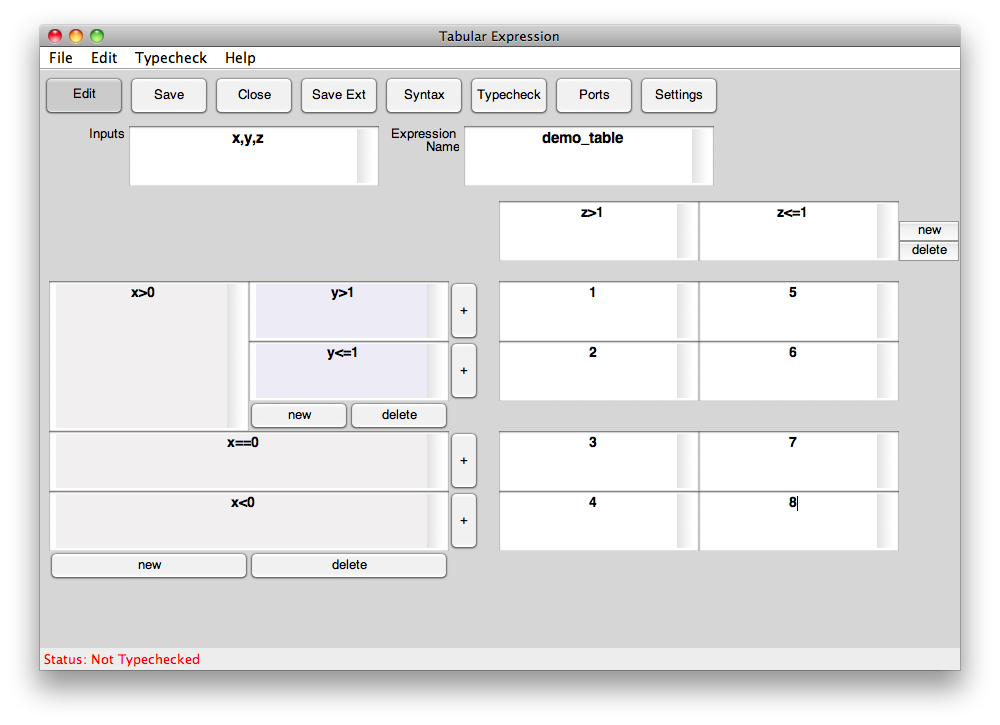Open the Settings toolbar button

click(679, 95)
